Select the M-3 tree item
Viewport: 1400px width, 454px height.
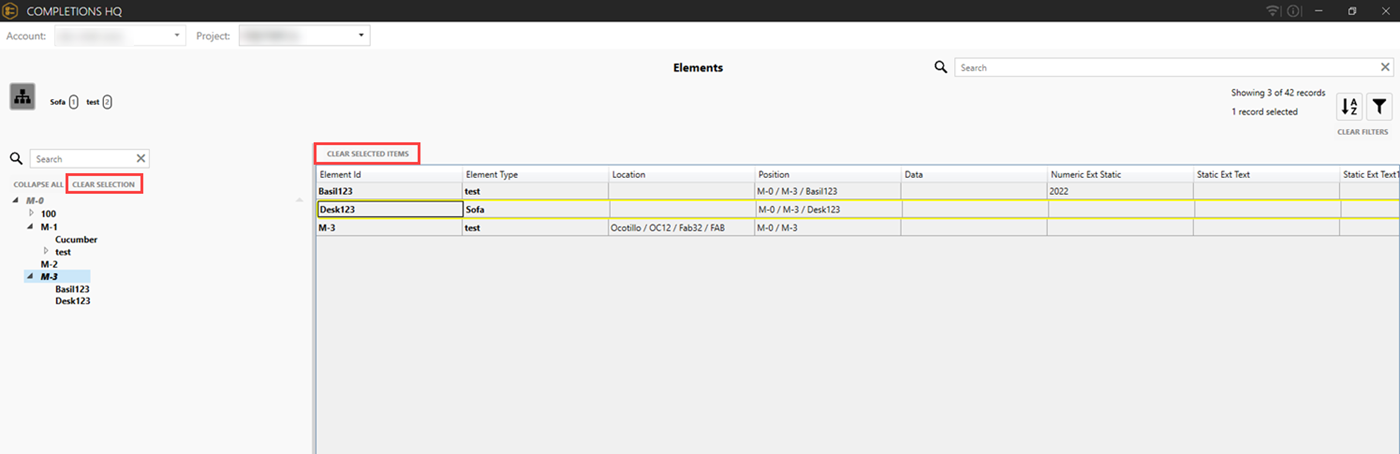(x=49, y=276)
